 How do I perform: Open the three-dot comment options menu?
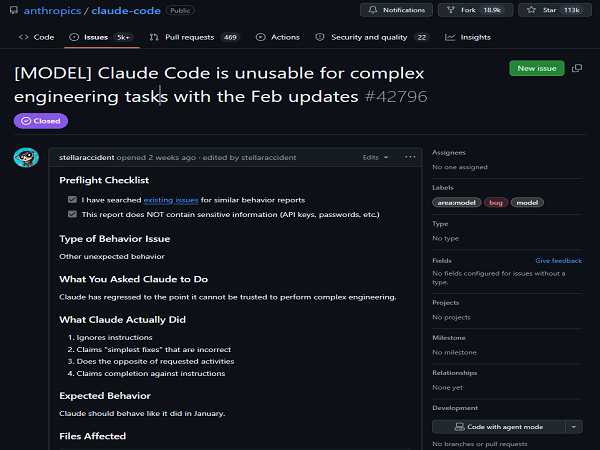(x=410, y=157)
